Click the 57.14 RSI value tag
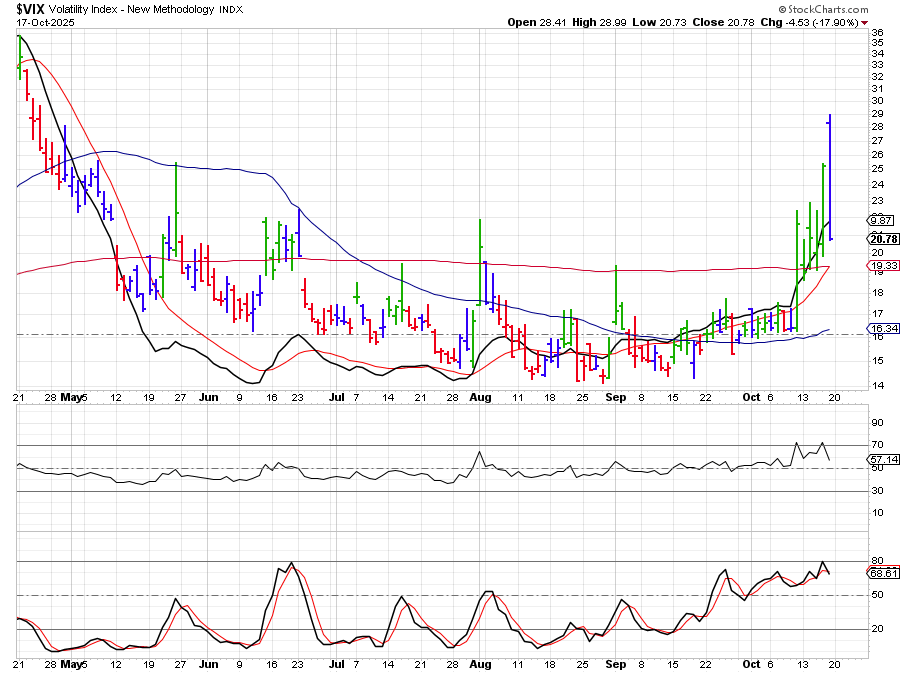The width and height of the screenshot is (900, 673). coord(884,459)
